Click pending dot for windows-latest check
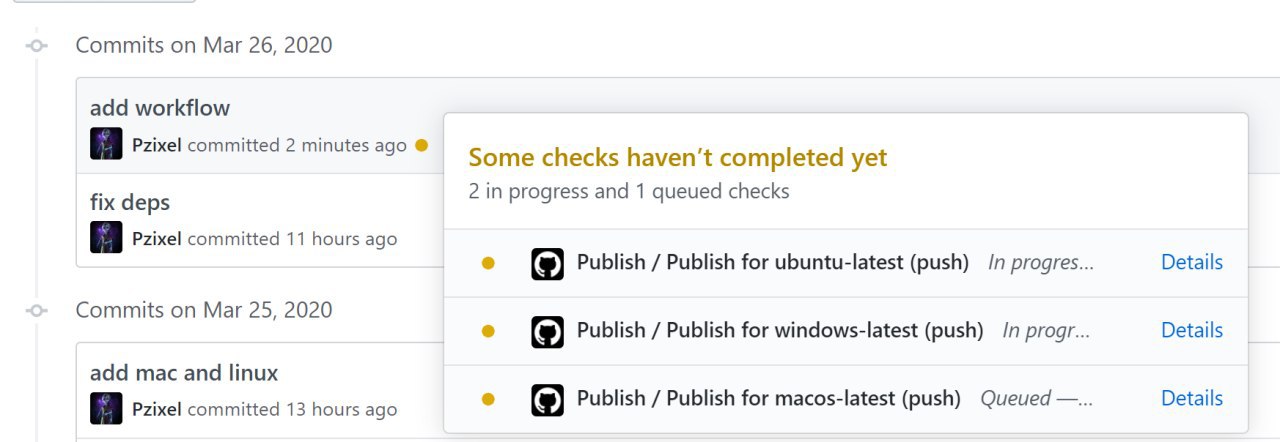1280x442 pixels. pos(488,331)
